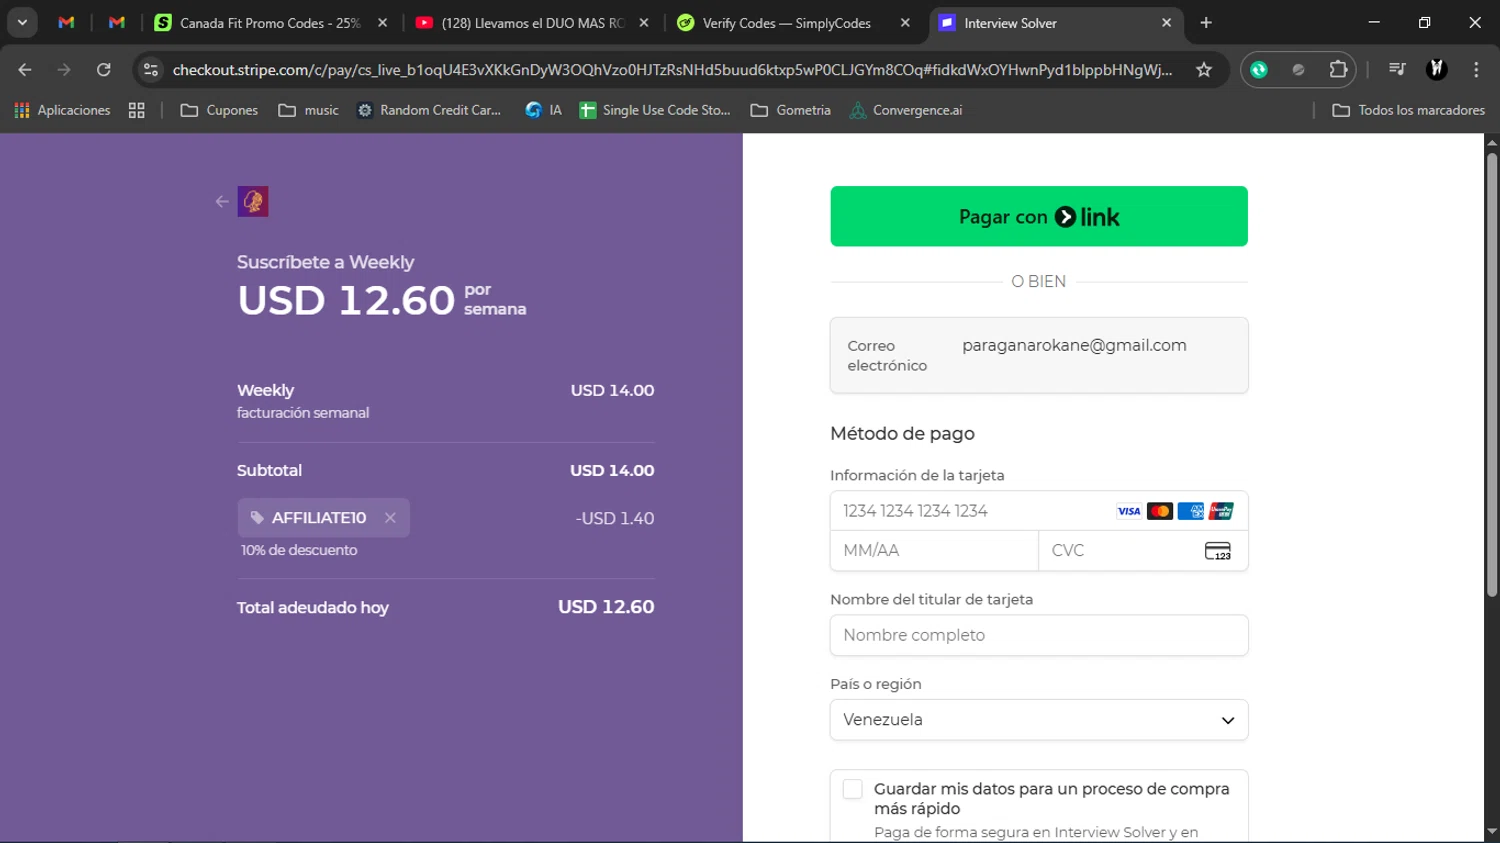Open the music bookmark folder
1500x843 pixels.
tap(309, 110)
